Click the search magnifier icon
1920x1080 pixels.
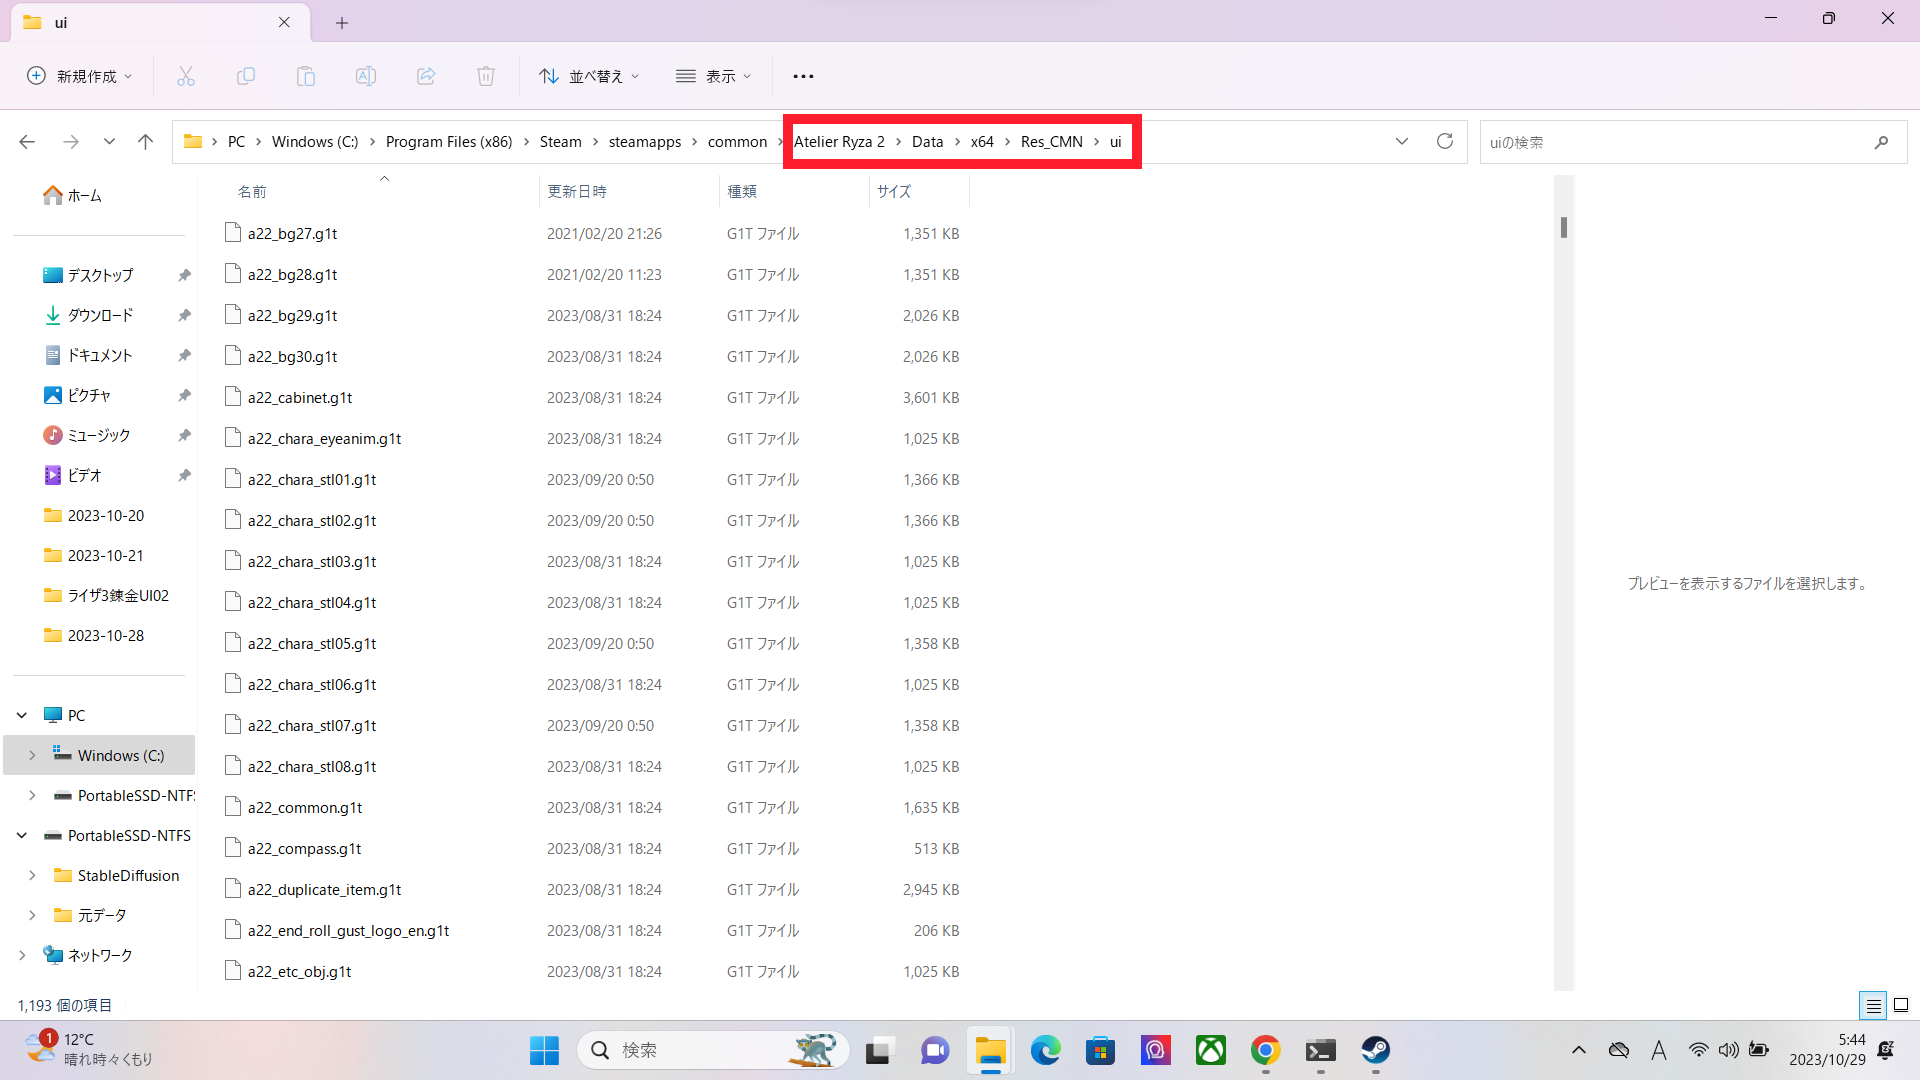[x=1881, y=142]
